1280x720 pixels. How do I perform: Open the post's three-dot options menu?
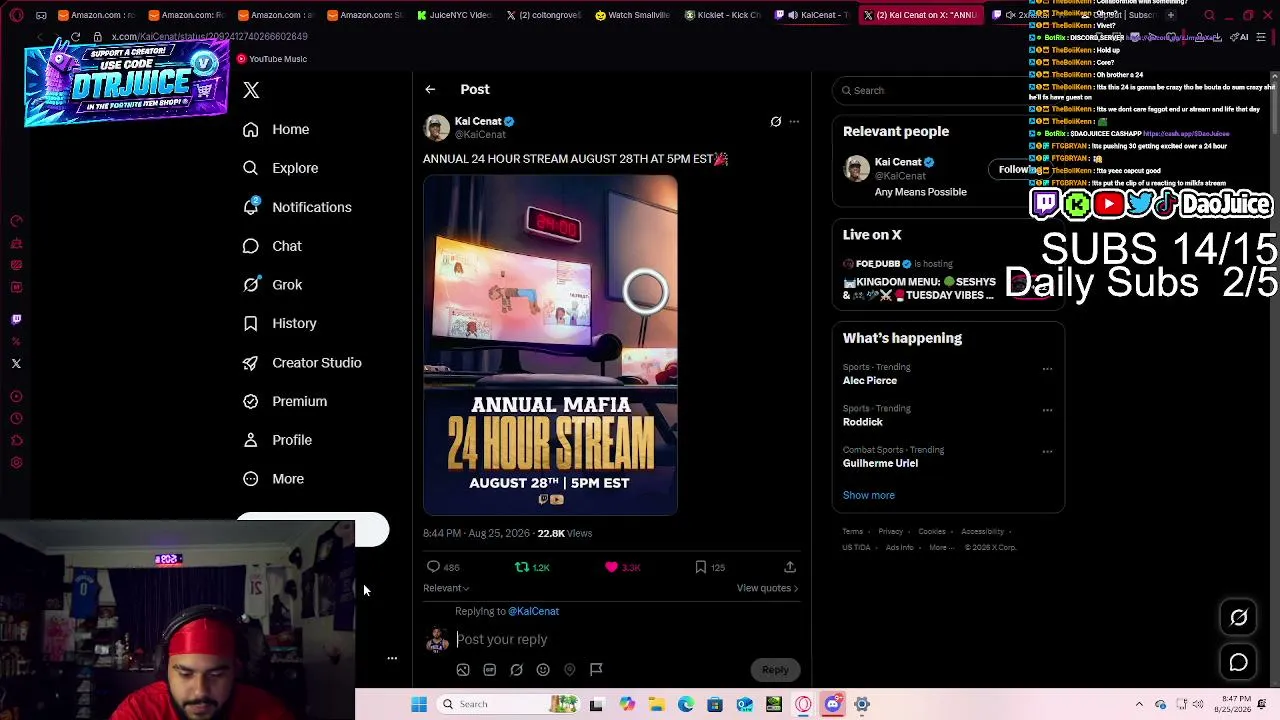pyautogui.click(x=794, y=122)
